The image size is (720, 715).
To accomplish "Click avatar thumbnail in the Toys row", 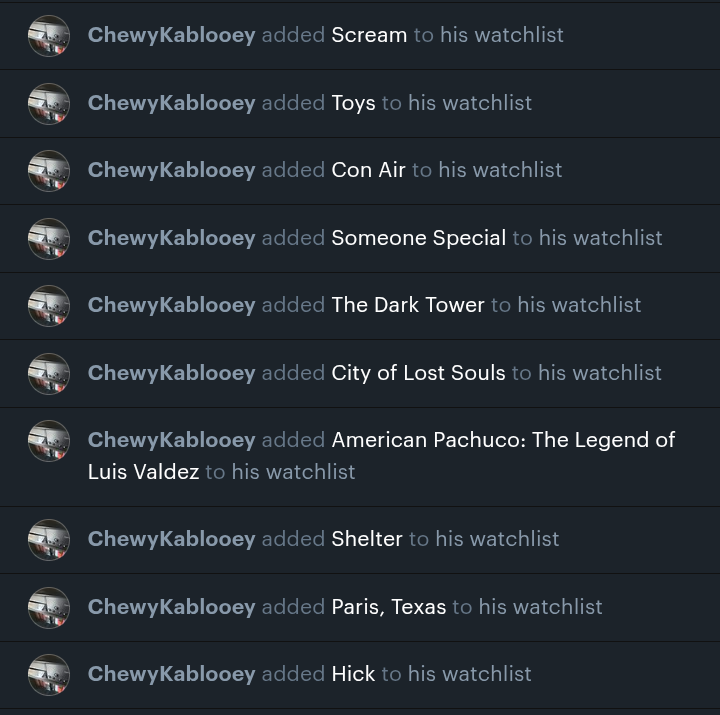I will (x=49, y=104).
